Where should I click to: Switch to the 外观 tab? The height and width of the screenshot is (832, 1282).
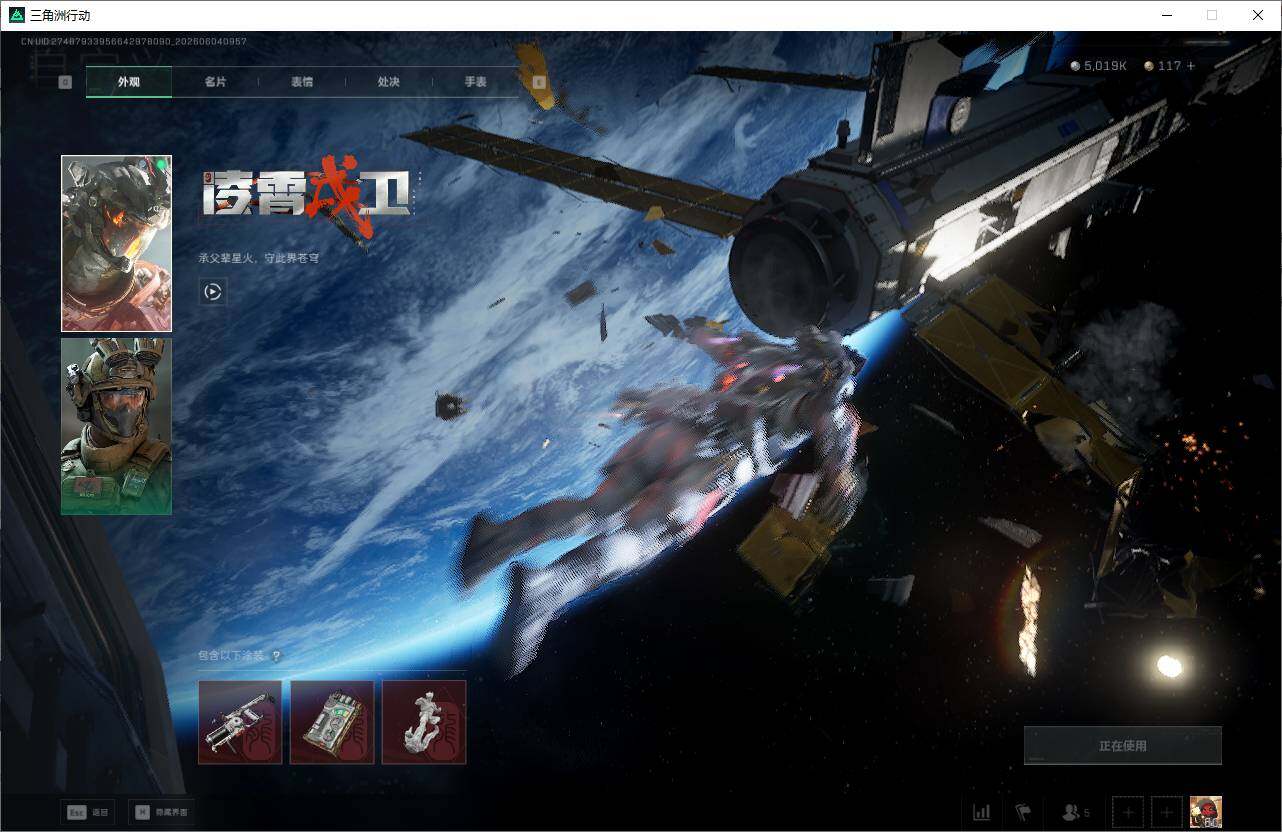(129, 82)
